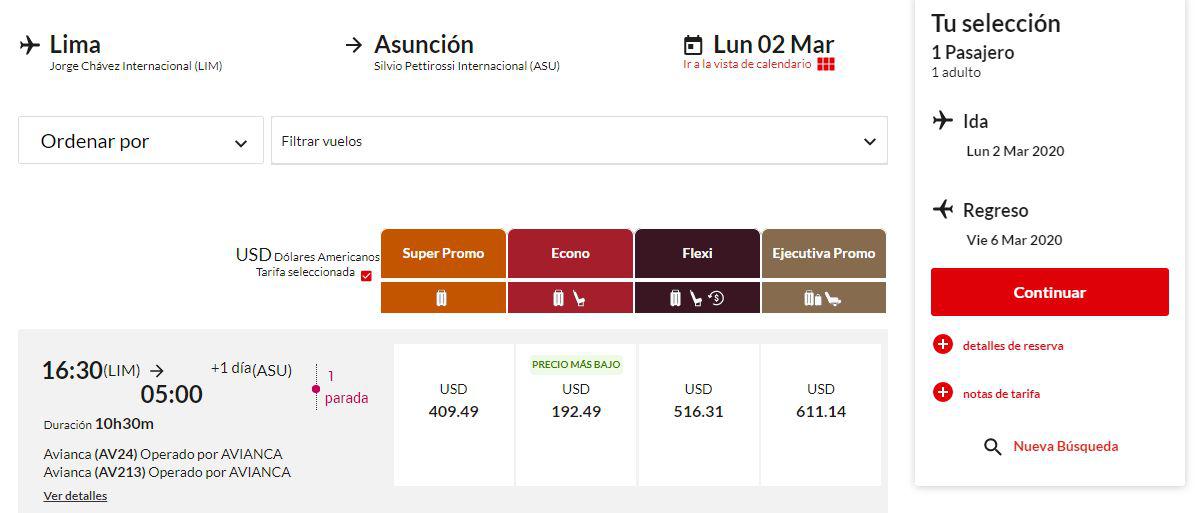This screenshot has width=1197, height=513.
Task: Select the Econo fare column header
Action: (570, 253)
